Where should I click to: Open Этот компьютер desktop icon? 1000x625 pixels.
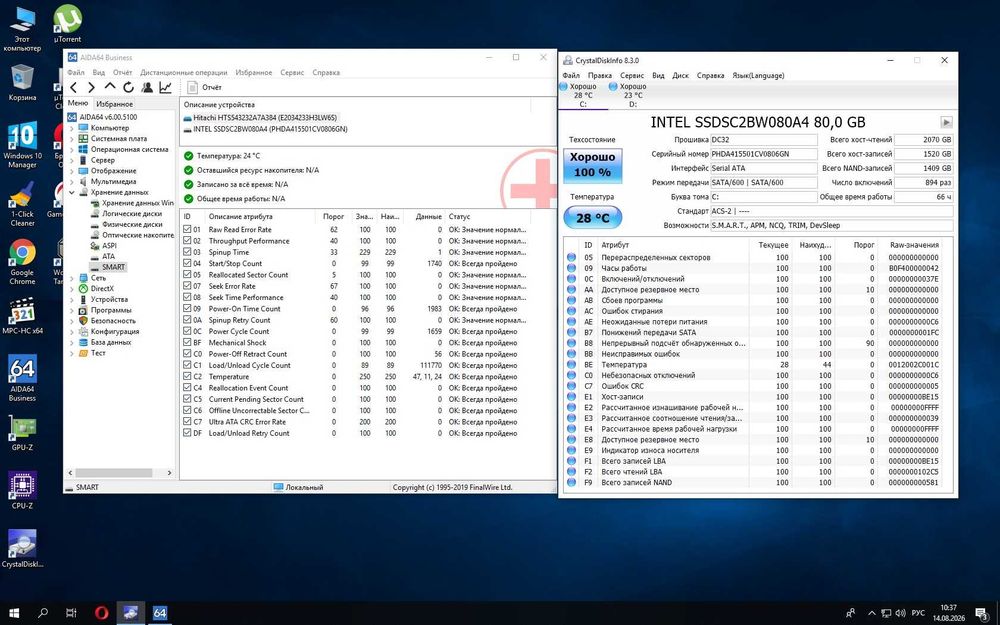point(22,27)
